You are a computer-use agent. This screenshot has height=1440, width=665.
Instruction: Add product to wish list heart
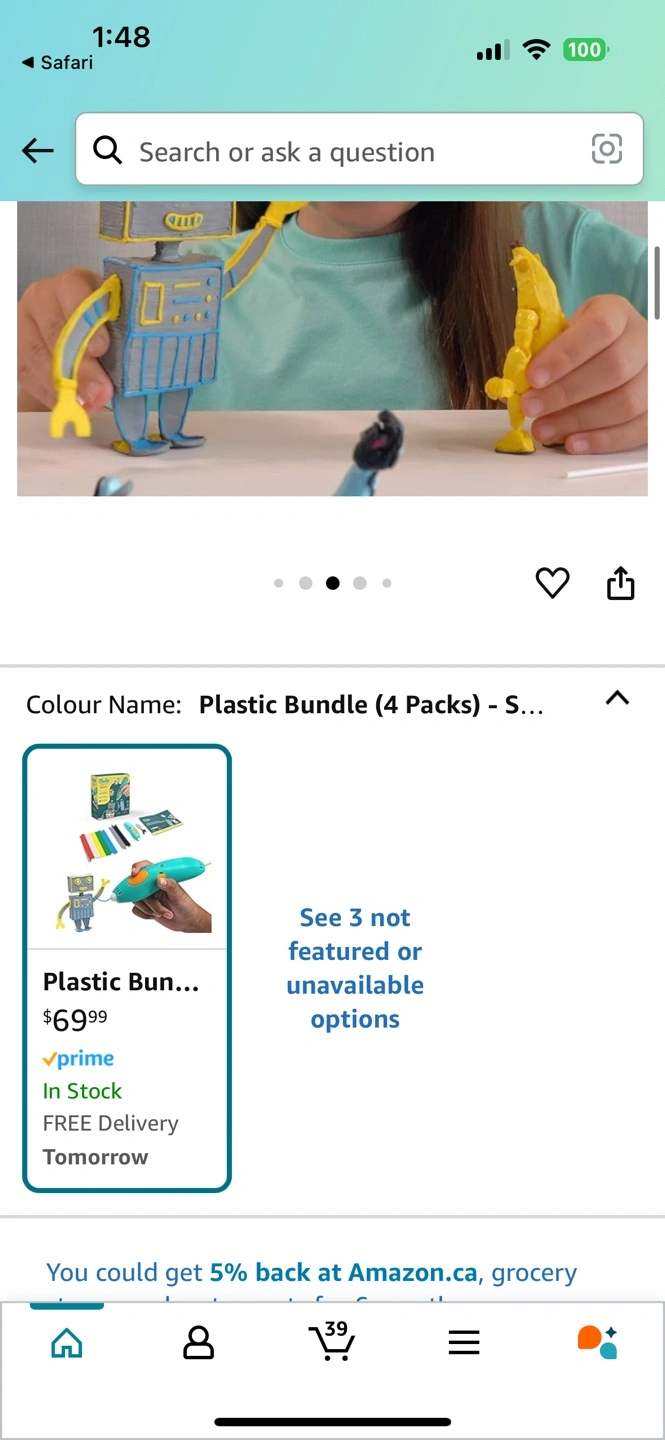[x=552, y=583]
